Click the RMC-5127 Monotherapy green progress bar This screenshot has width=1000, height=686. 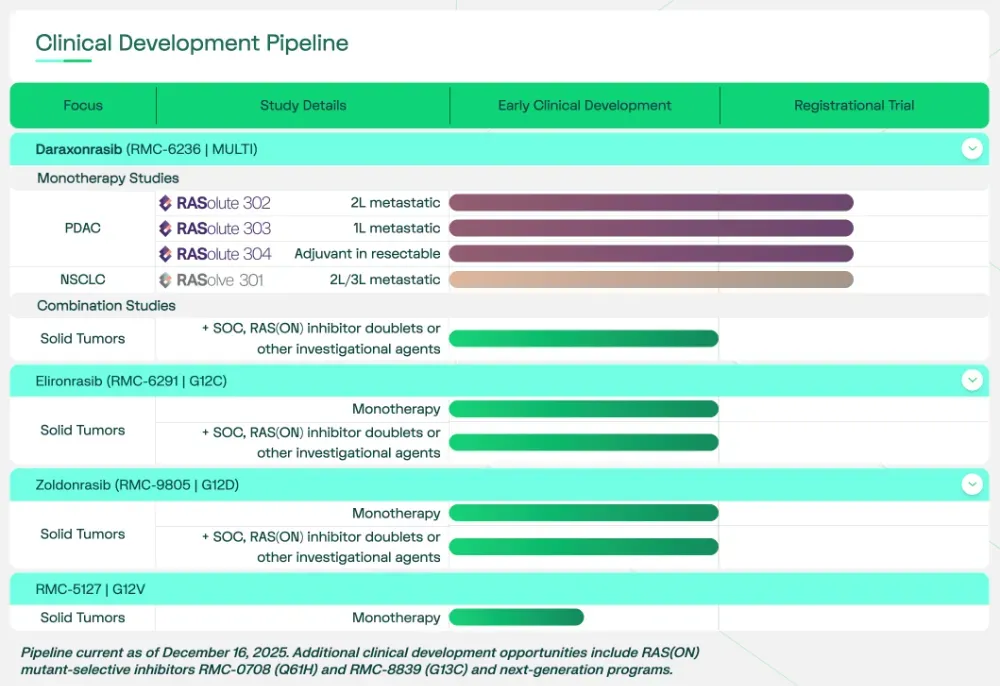click(x=516, y=618)
